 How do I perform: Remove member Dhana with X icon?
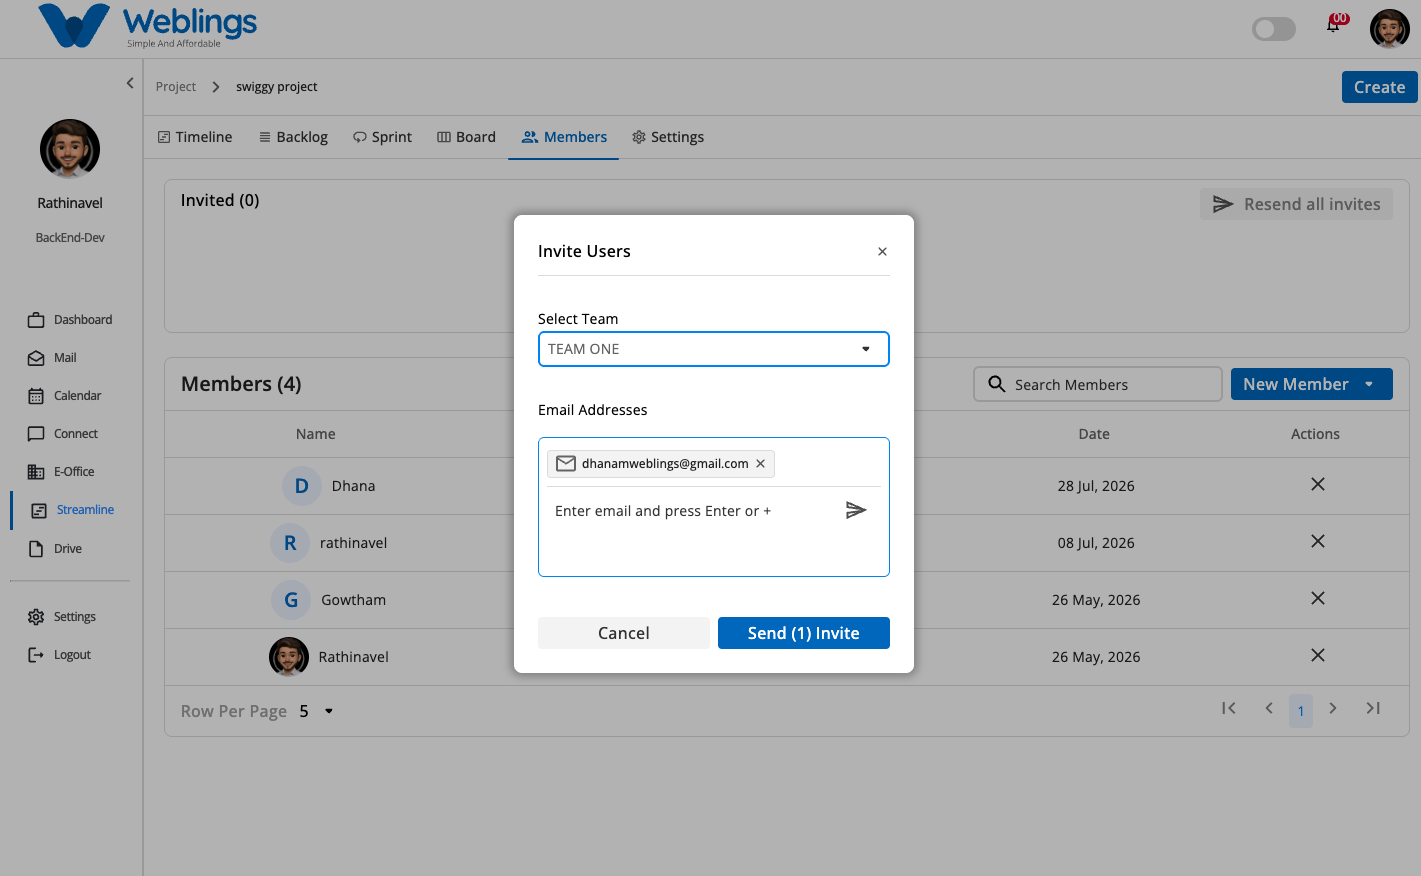pyautogui.click(x=1318, y=484)
